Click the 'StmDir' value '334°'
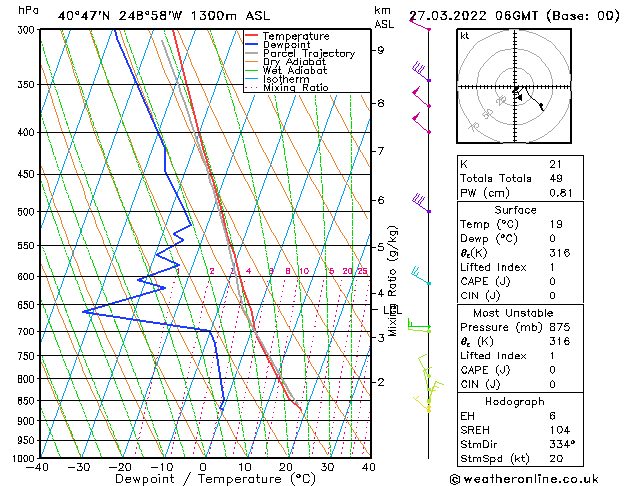 [562, 444]
